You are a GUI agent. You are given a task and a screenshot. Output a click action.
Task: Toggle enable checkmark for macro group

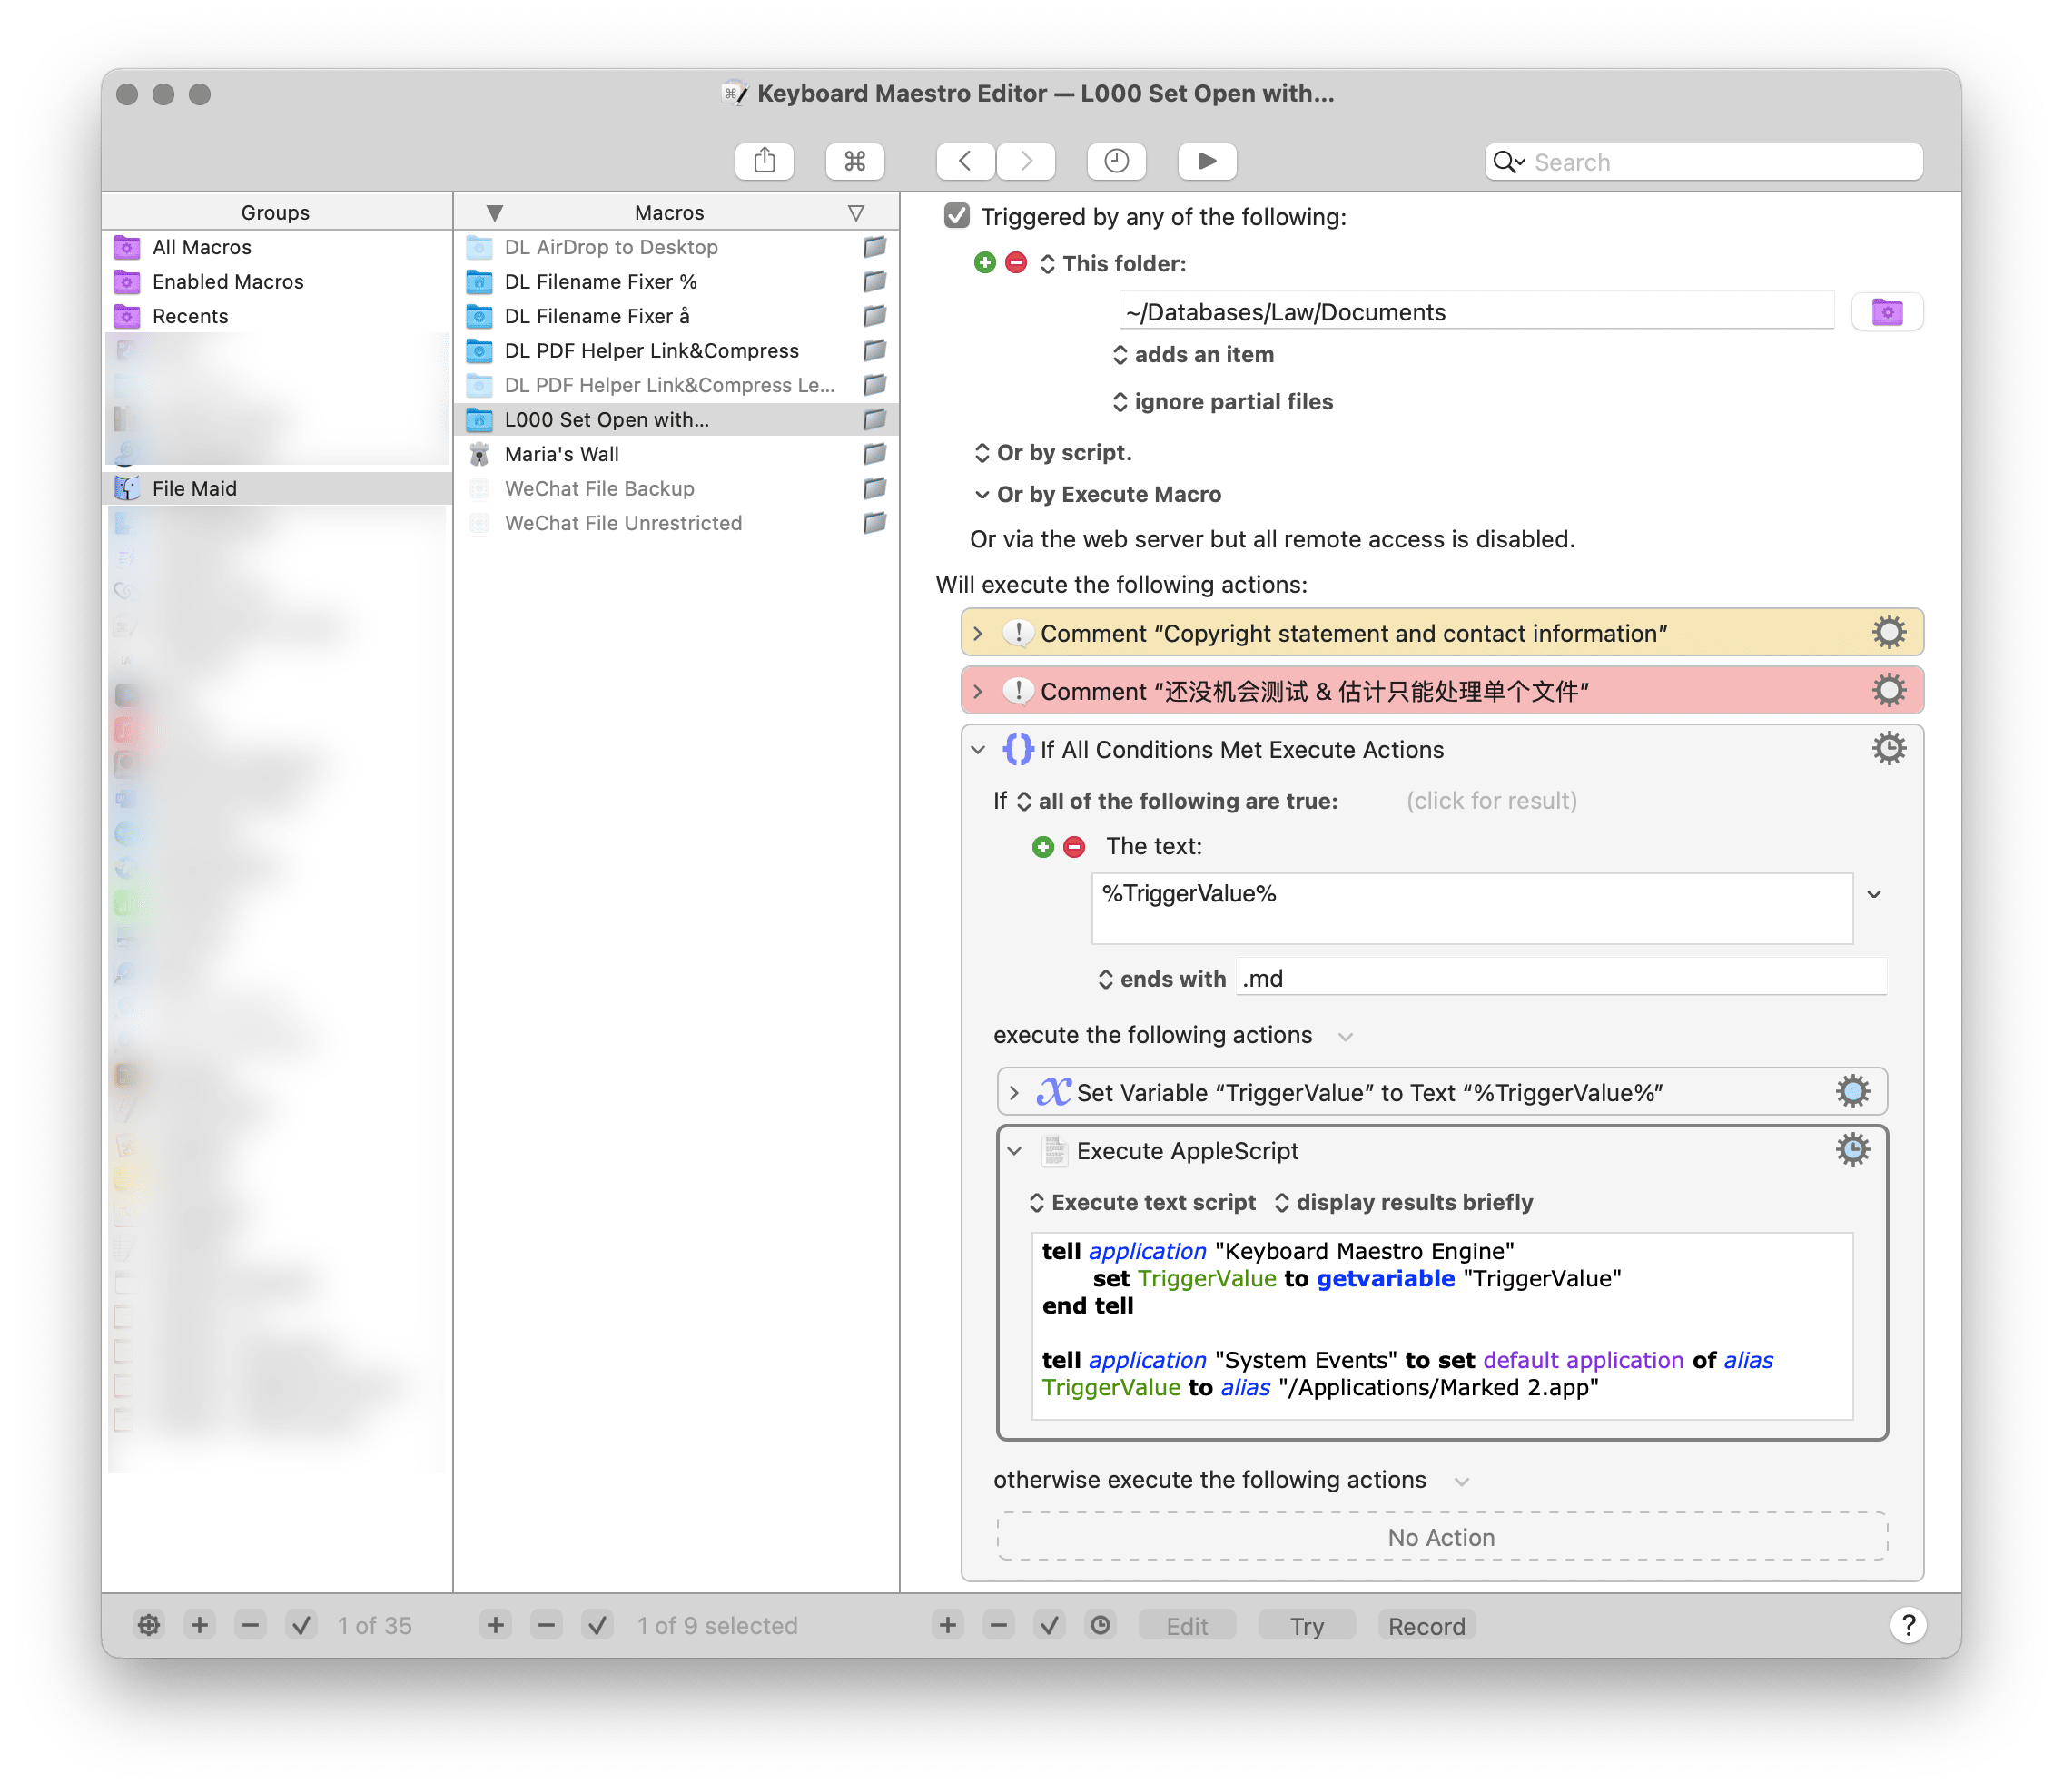[301, 1625]
